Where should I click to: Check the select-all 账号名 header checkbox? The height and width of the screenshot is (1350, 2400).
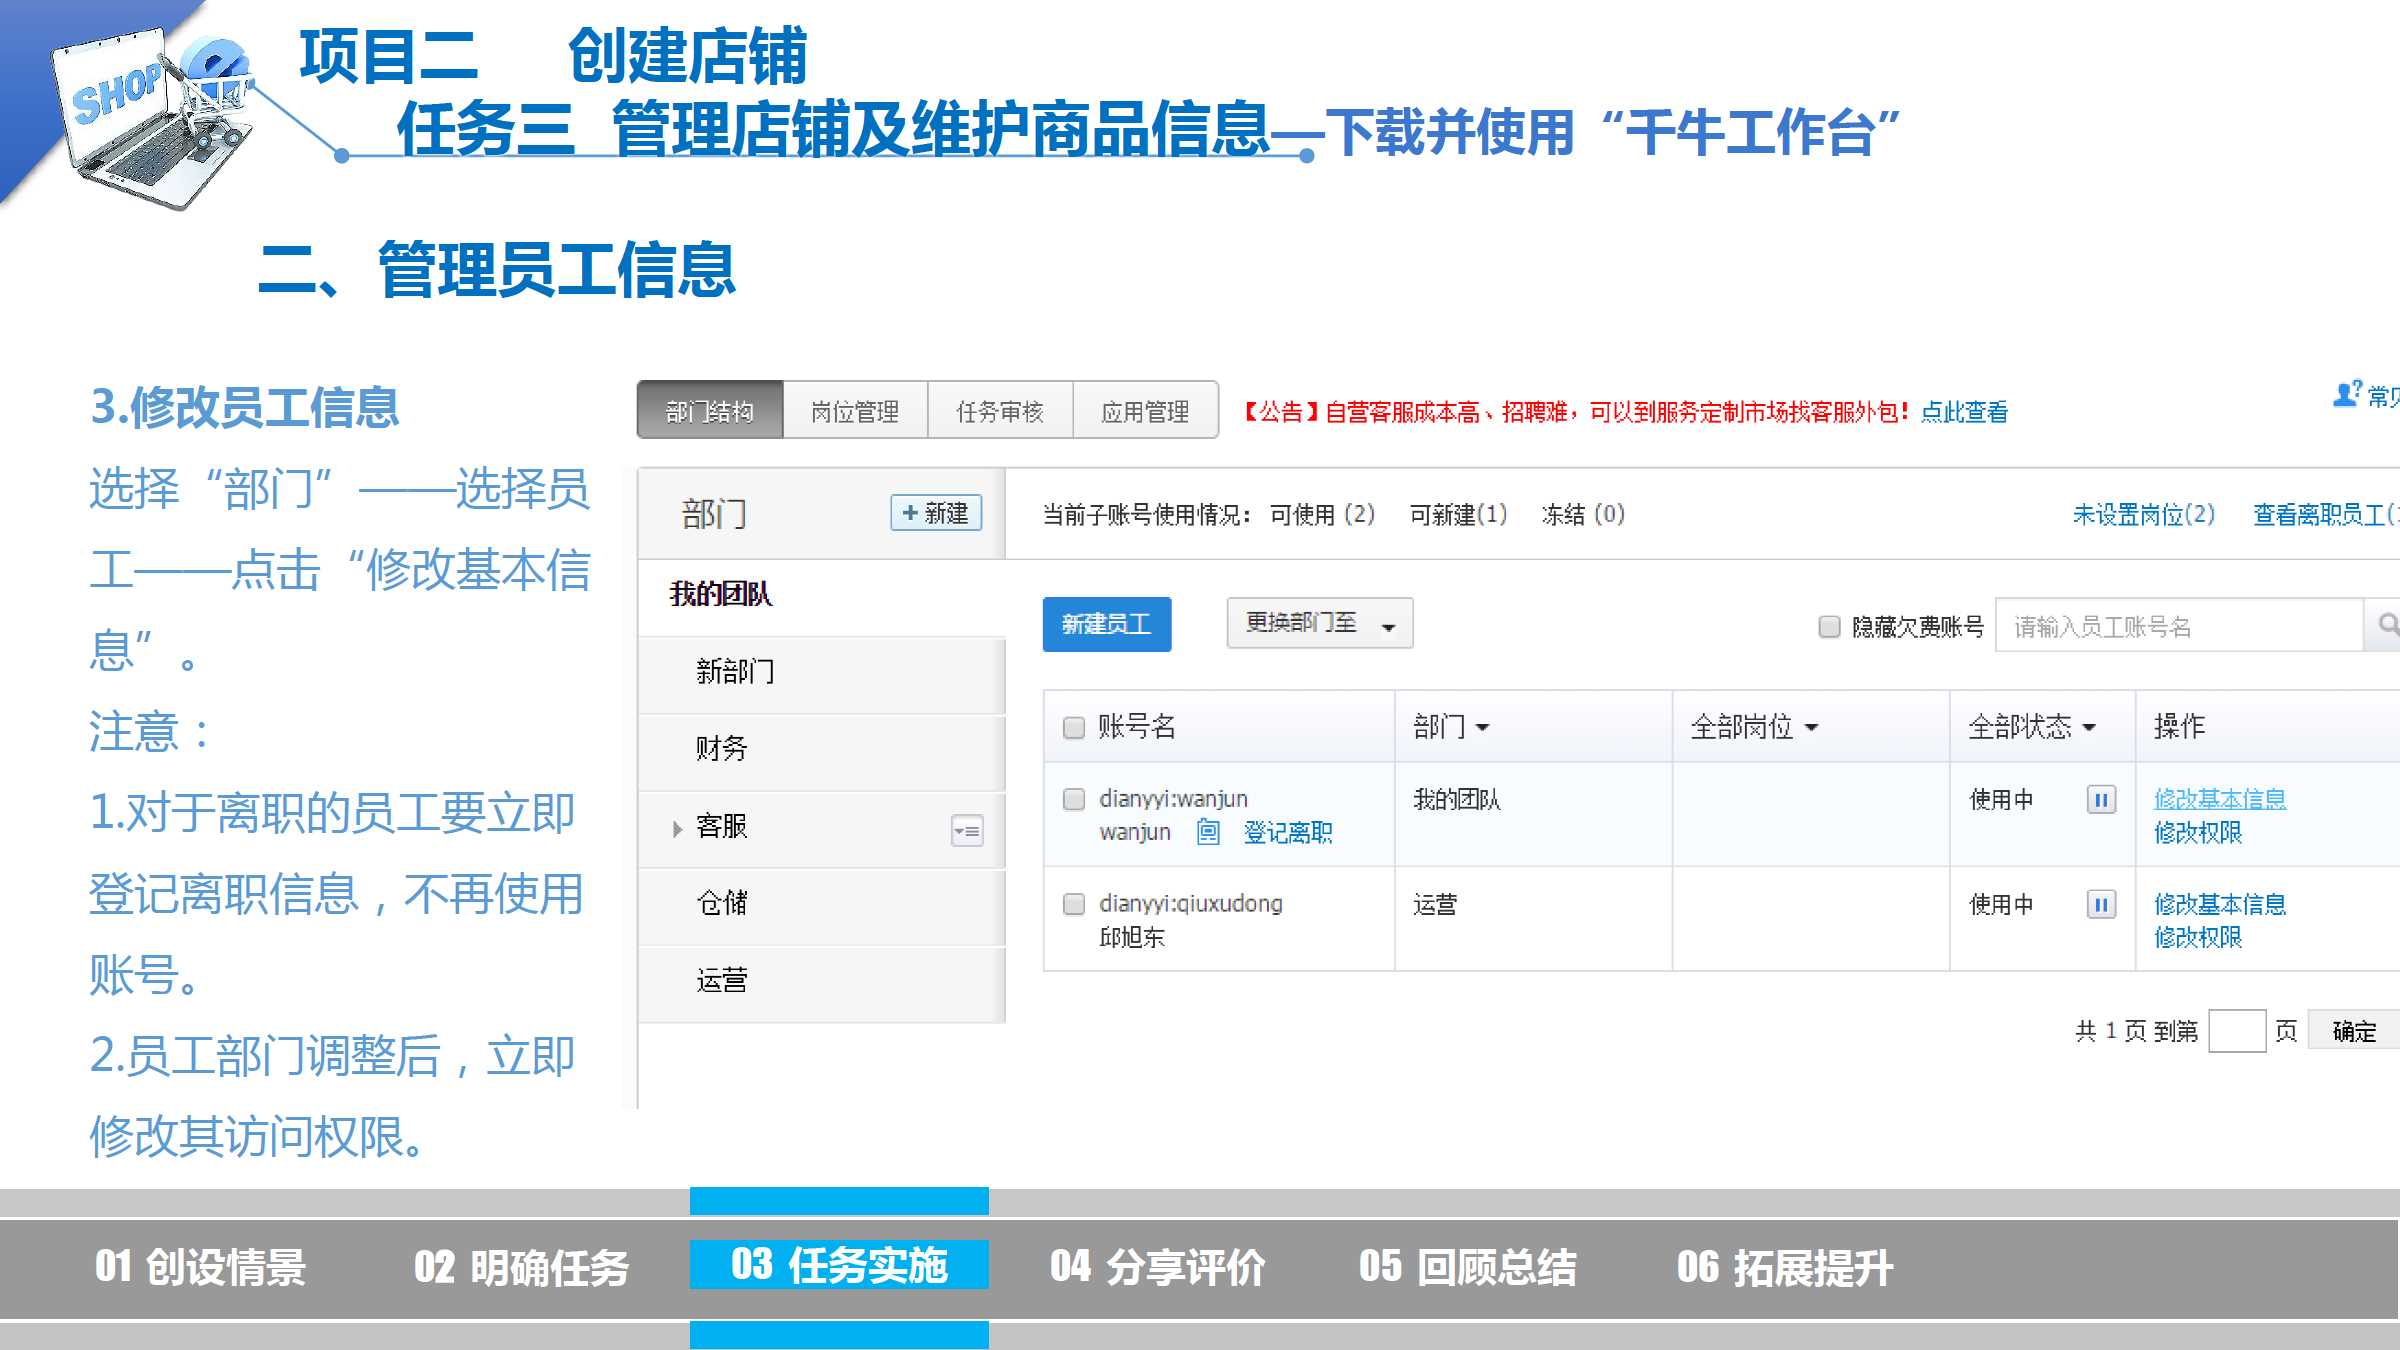1074,727
